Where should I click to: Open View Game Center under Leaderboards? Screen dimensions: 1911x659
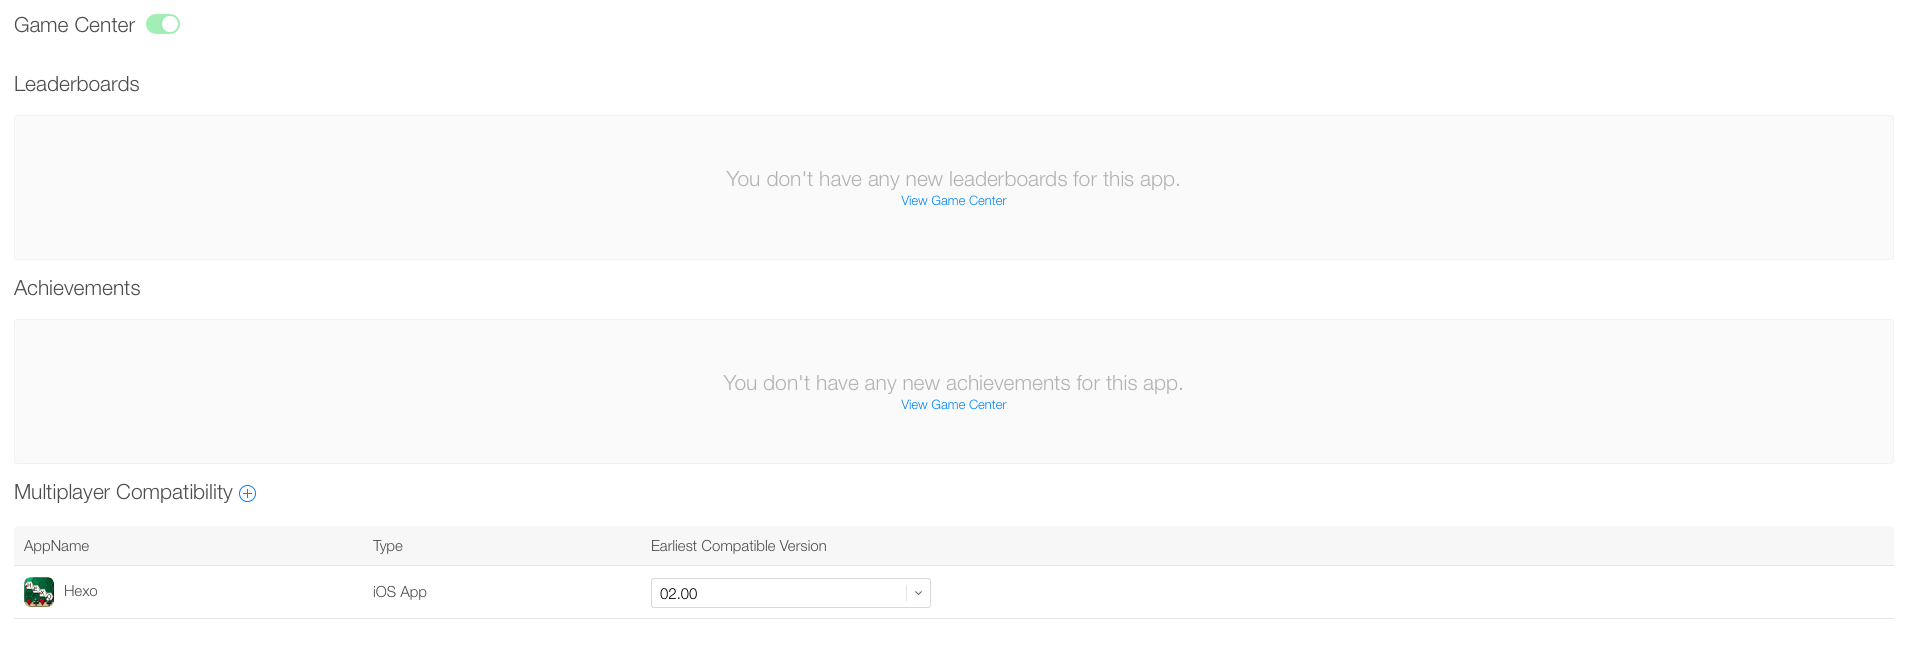[x=952, y=200]
